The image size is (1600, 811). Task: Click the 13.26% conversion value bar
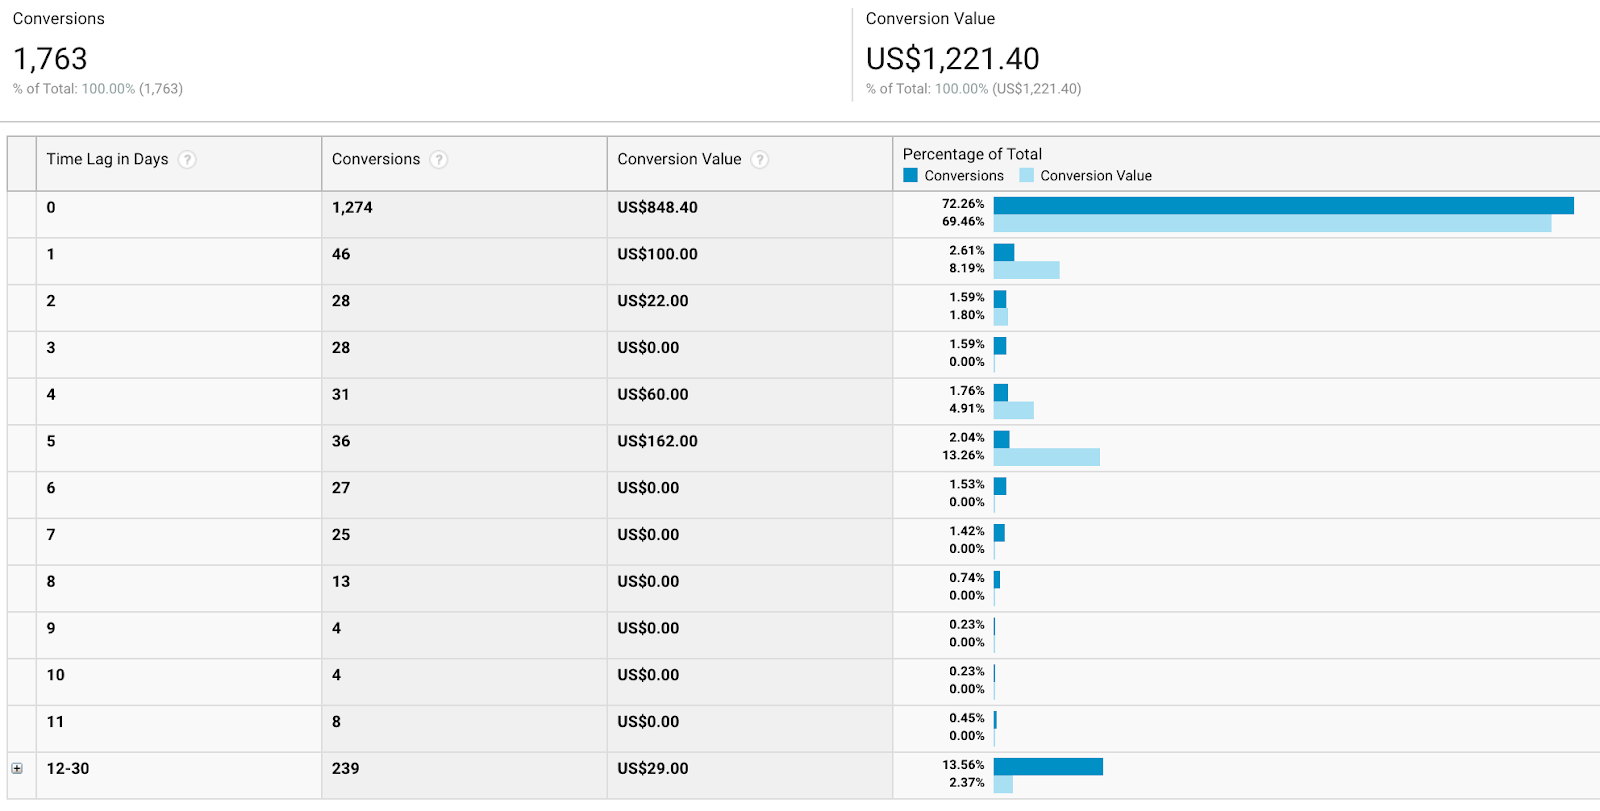click(x=1047, y=457)
